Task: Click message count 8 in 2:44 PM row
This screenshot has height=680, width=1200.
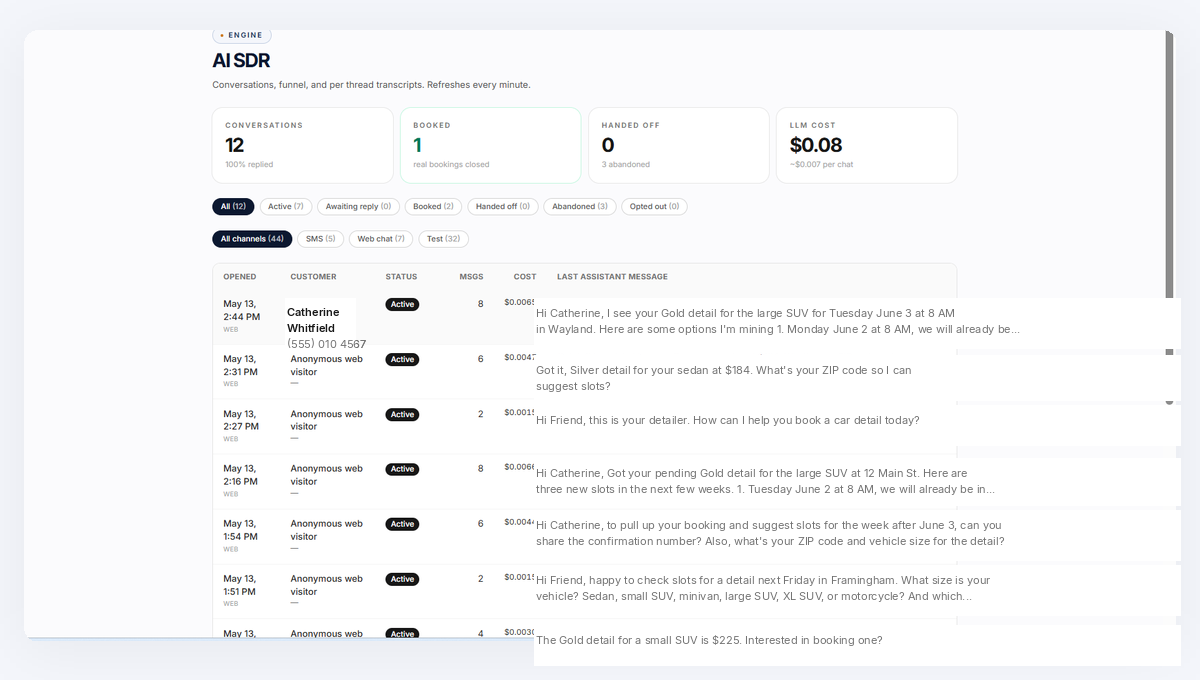Action: point(480,304)
